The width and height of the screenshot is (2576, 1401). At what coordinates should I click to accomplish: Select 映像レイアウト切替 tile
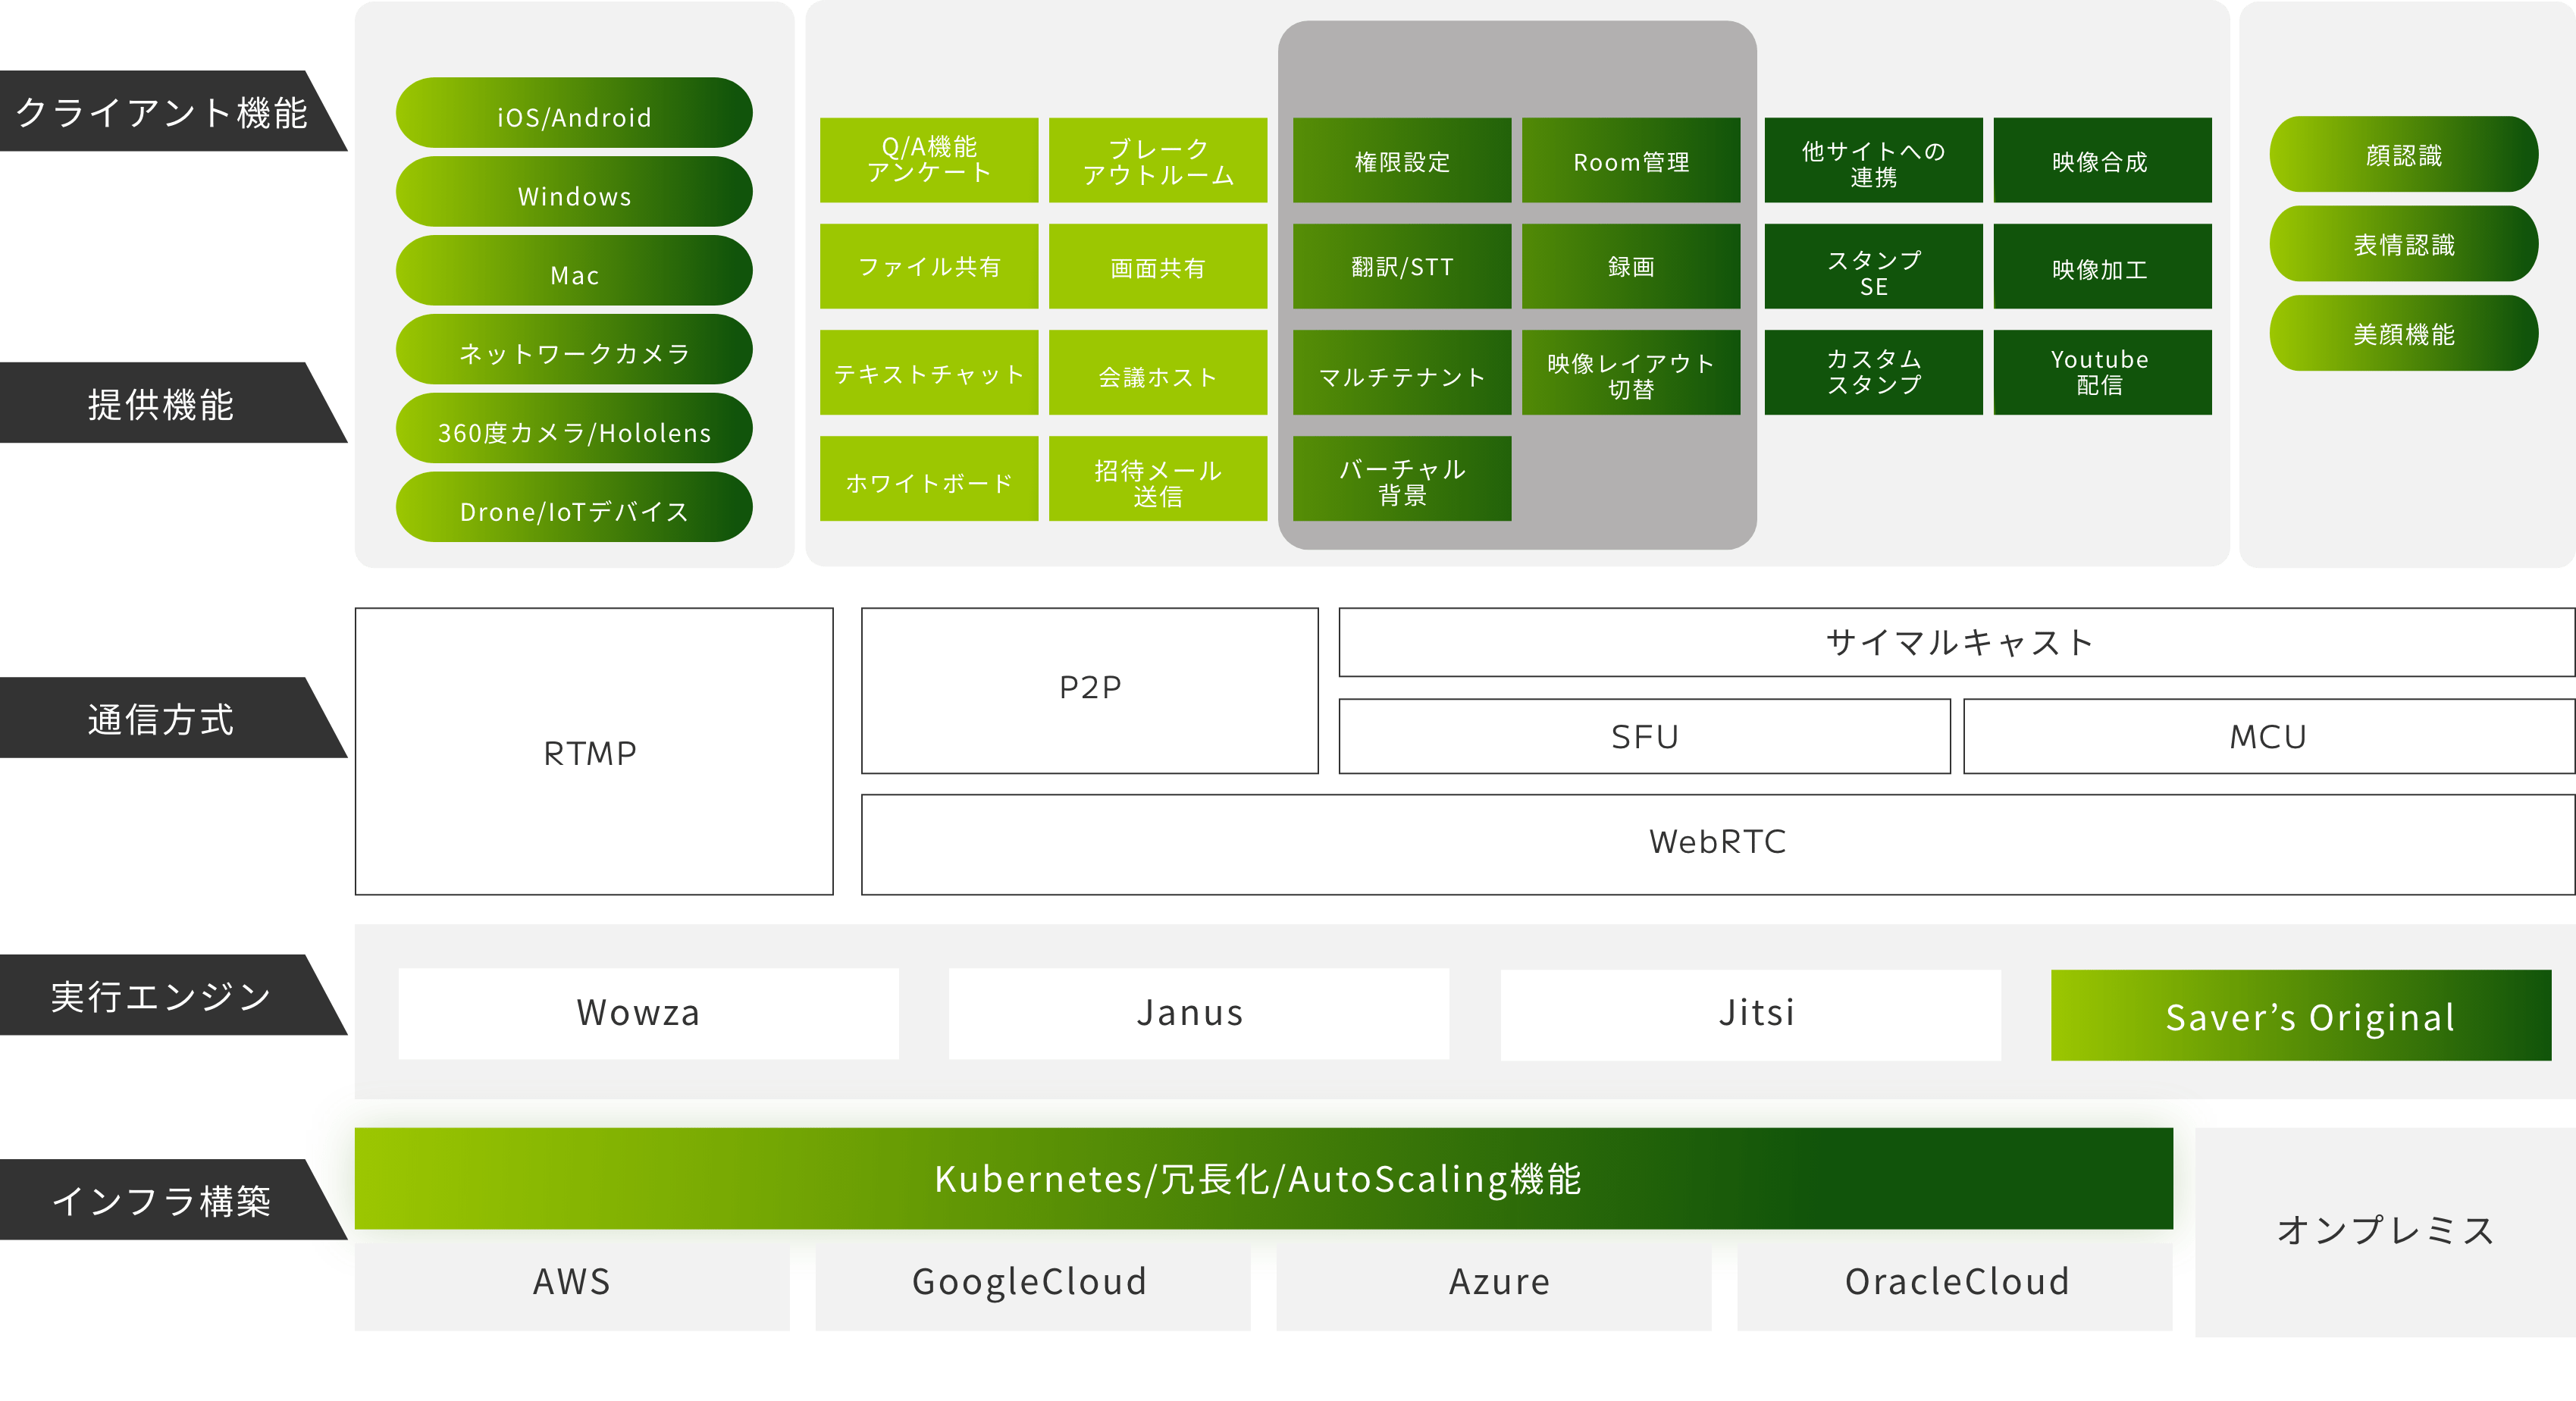[x=1631, y=373]
